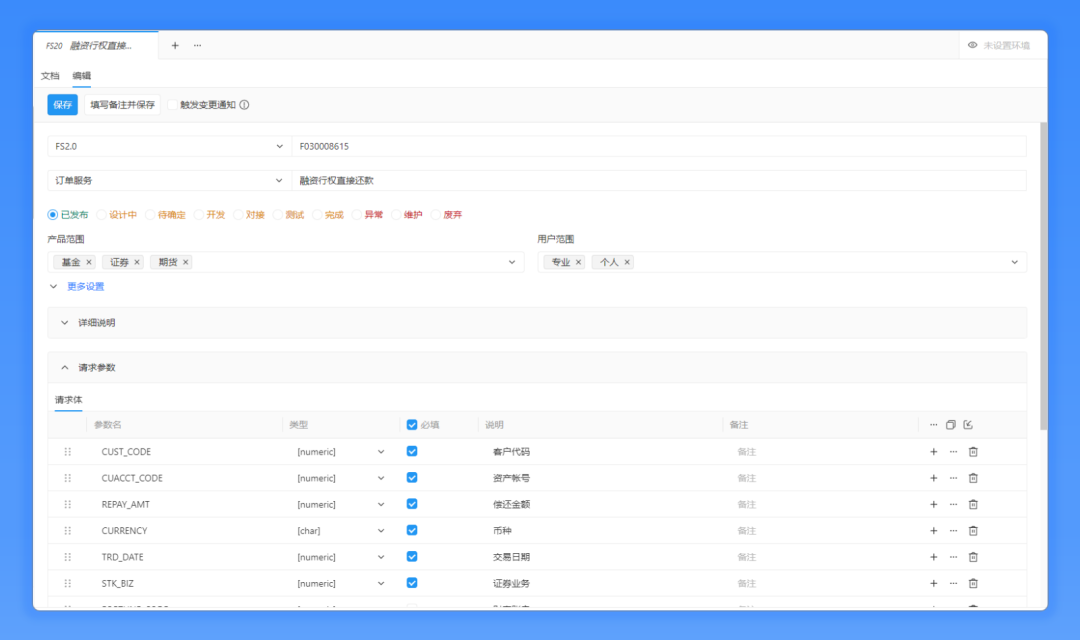Add a row below REPAY_AMT parameter
Image resolution: width=1080 pixels, height=640 pixels.
click(933, 504)
